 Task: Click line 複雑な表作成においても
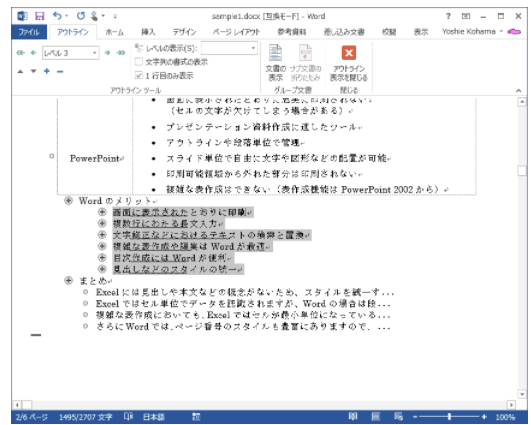(x=243, y=315)
